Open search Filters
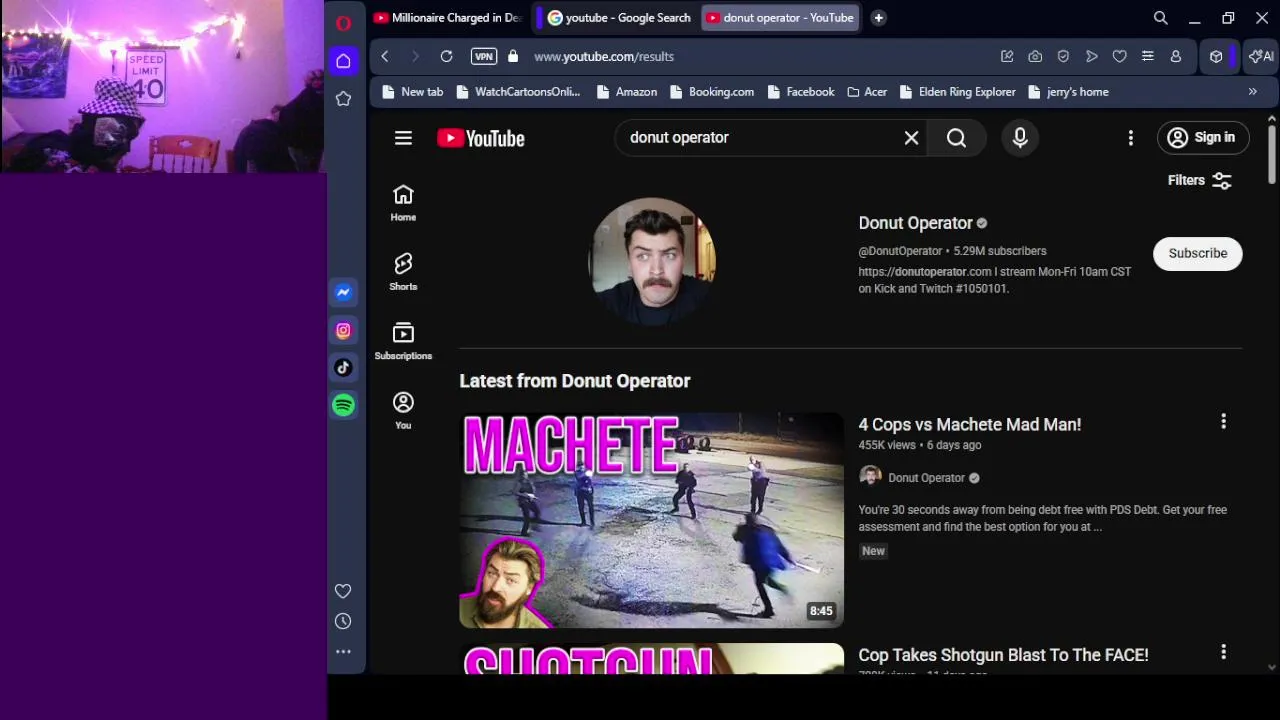 click(x=1199, y=180)
